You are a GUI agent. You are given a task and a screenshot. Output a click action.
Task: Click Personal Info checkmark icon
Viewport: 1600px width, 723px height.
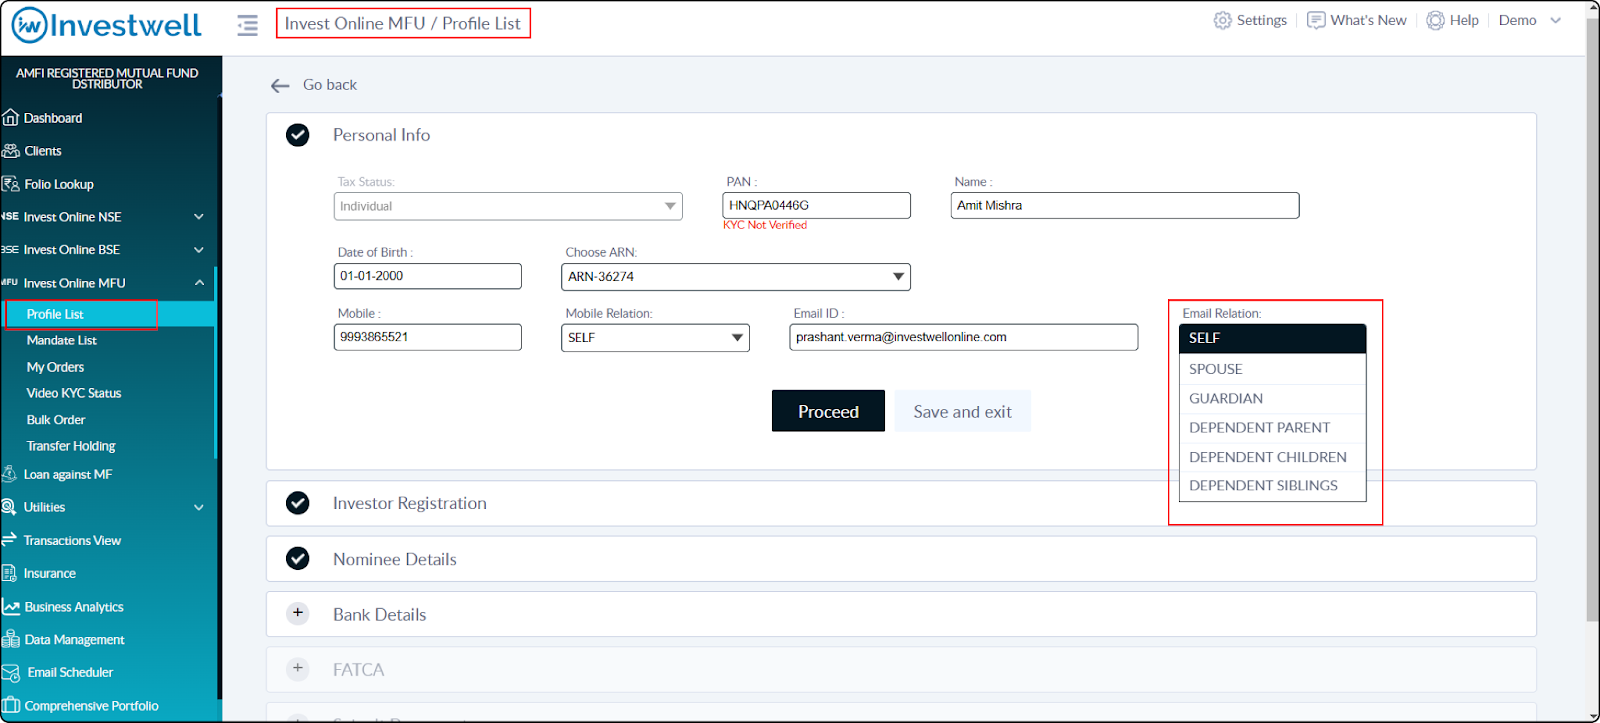pos(298,135)
